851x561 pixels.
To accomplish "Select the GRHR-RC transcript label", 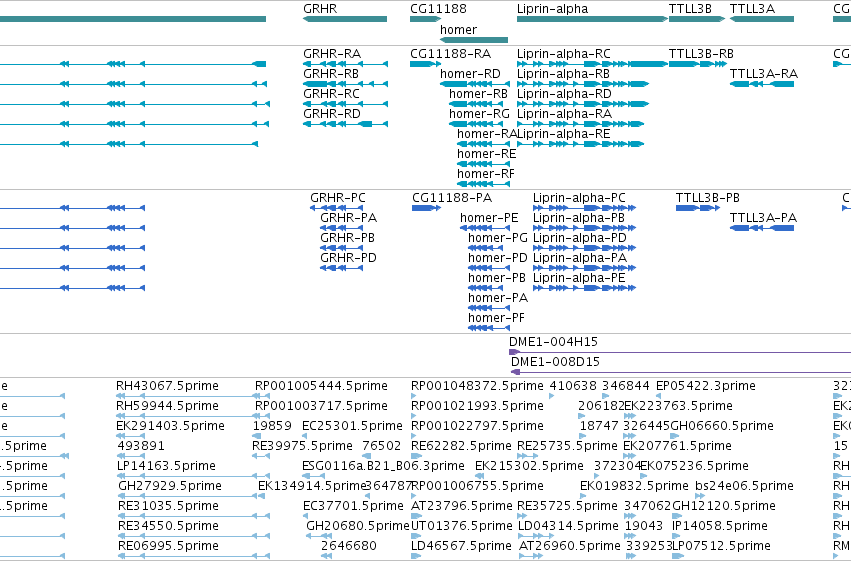I will click(x=331, y=93).
